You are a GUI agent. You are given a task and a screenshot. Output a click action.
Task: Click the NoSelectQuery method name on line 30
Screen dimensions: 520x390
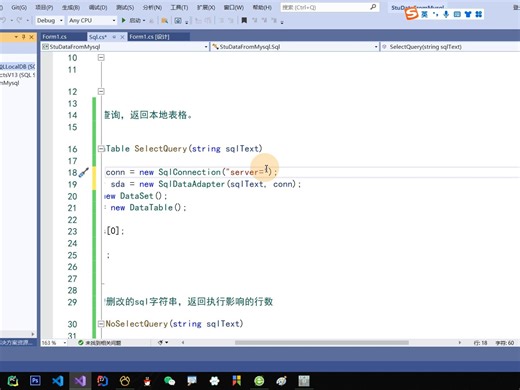pyautogui.click(x=137, y=324)
